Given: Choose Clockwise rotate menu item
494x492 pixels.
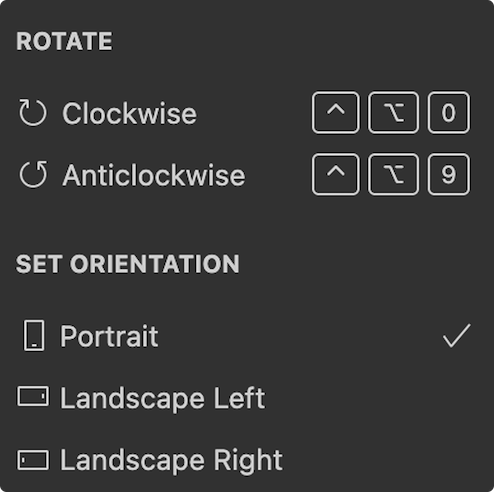Looking at the screenshot, I should coord(247,113).
